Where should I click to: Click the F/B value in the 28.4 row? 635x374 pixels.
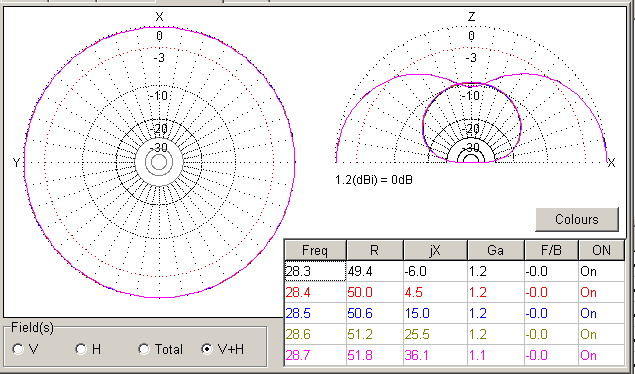pos(551,292)
